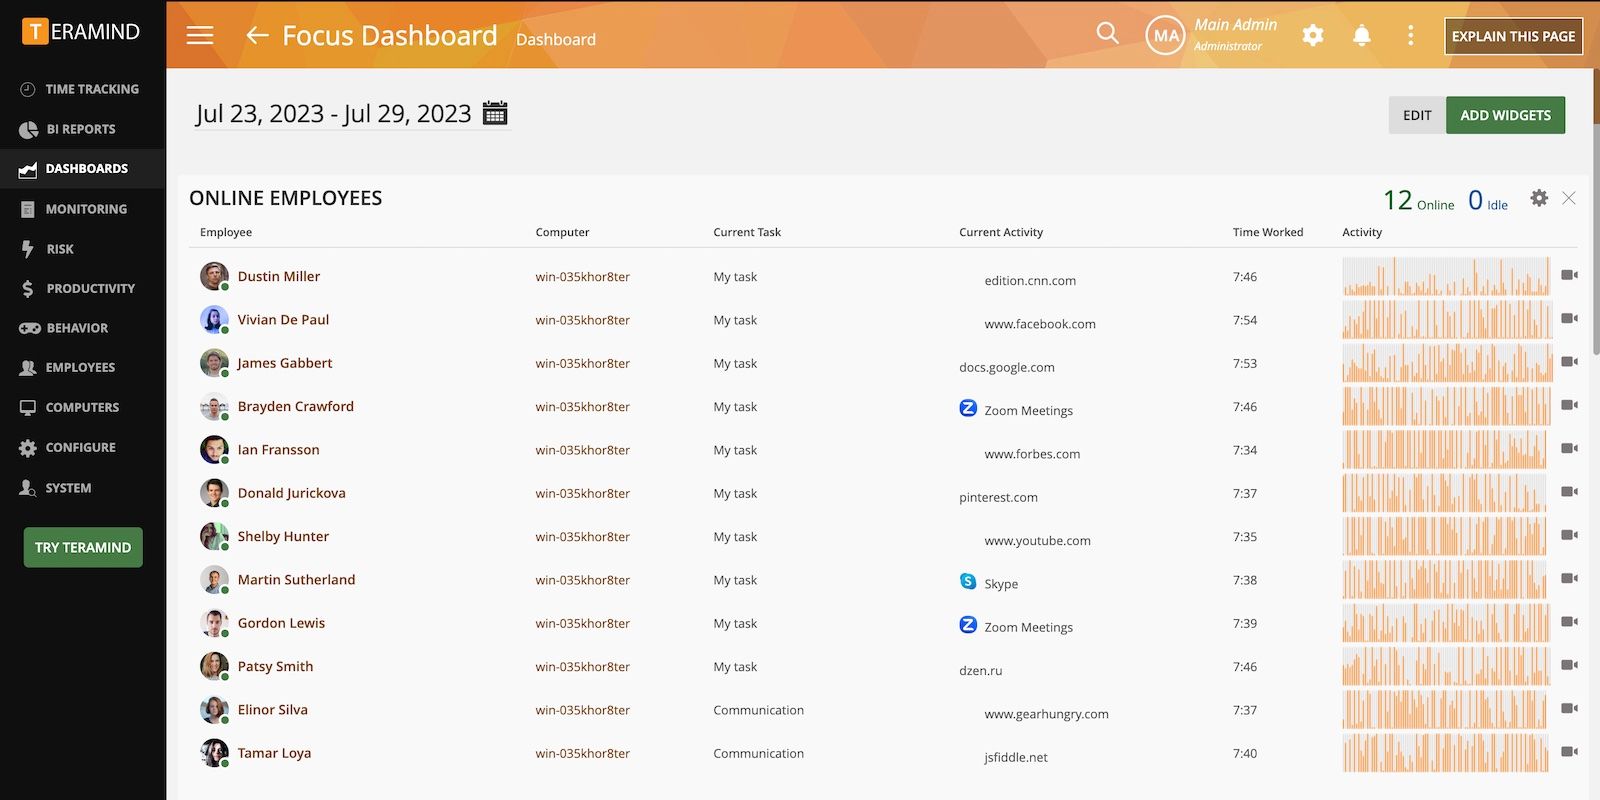Open camera view for Gordon Lewis

pyautogui.click(x=1569, y=622)
